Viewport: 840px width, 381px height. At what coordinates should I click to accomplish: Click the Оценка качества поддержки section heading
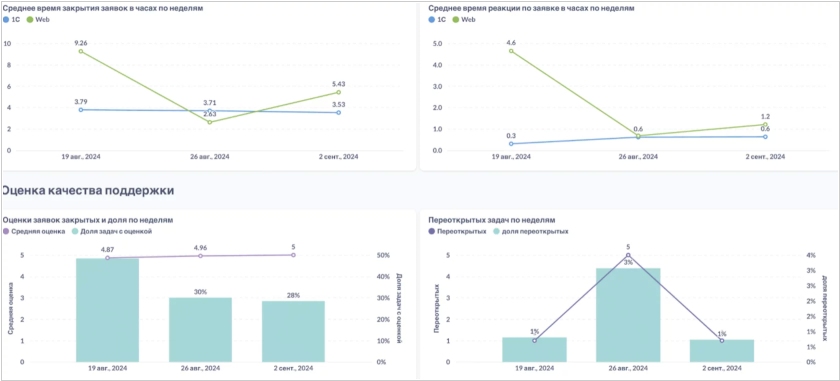pos(88,190)
